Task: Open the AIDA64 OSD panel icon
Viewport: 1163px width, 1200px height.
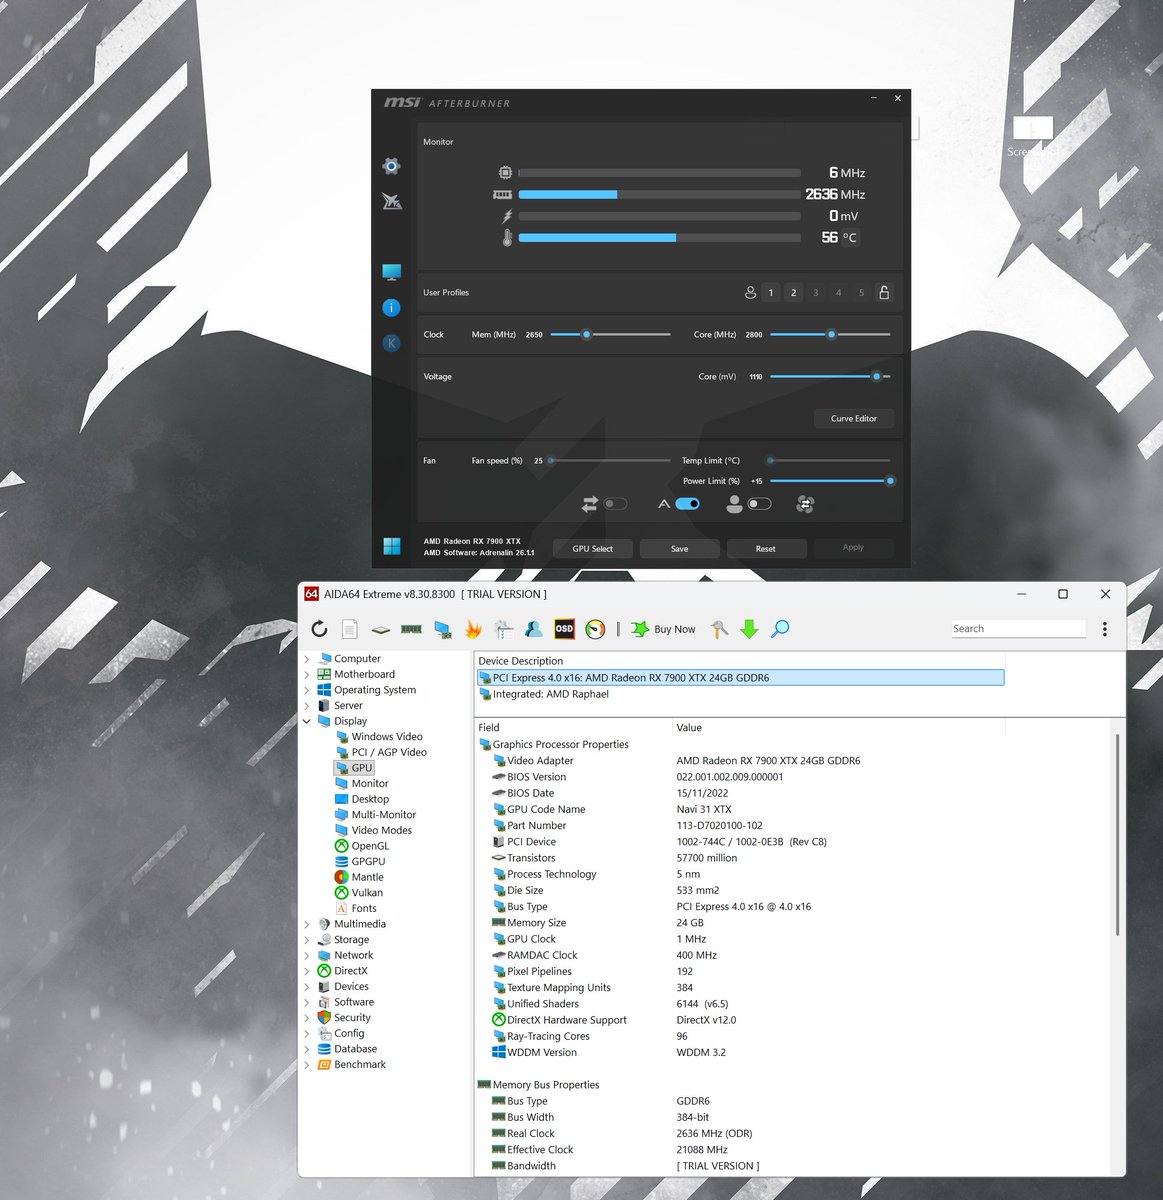Action: click(564, 629)
